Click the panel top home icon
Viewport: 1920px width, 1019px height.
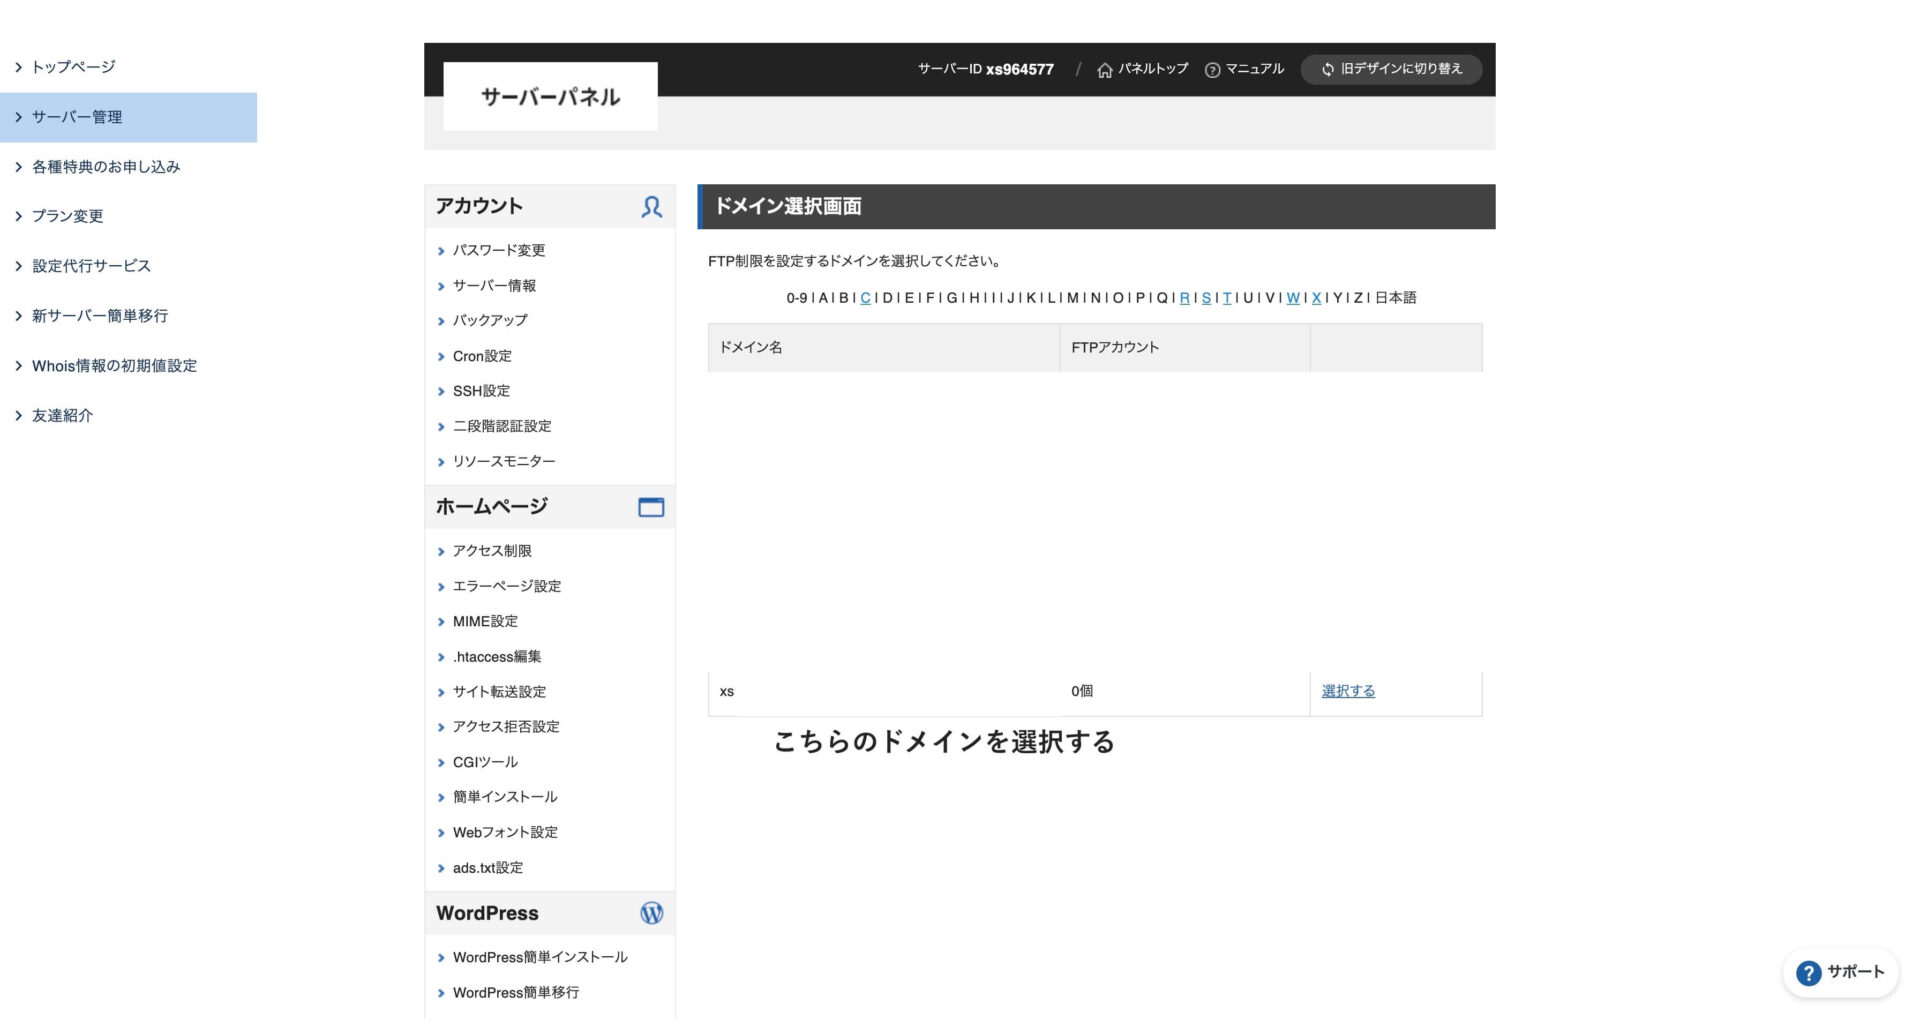point(1105,70)
